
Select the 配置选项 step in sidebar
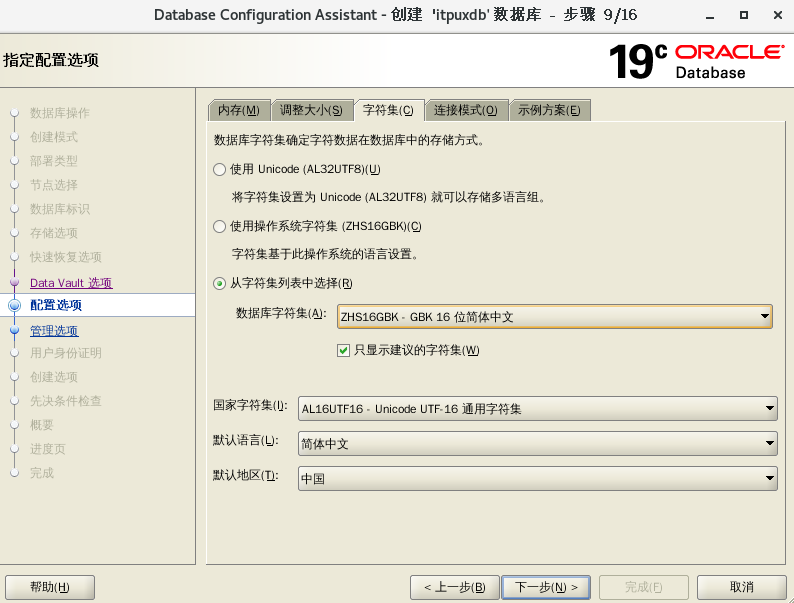(97, 305)
